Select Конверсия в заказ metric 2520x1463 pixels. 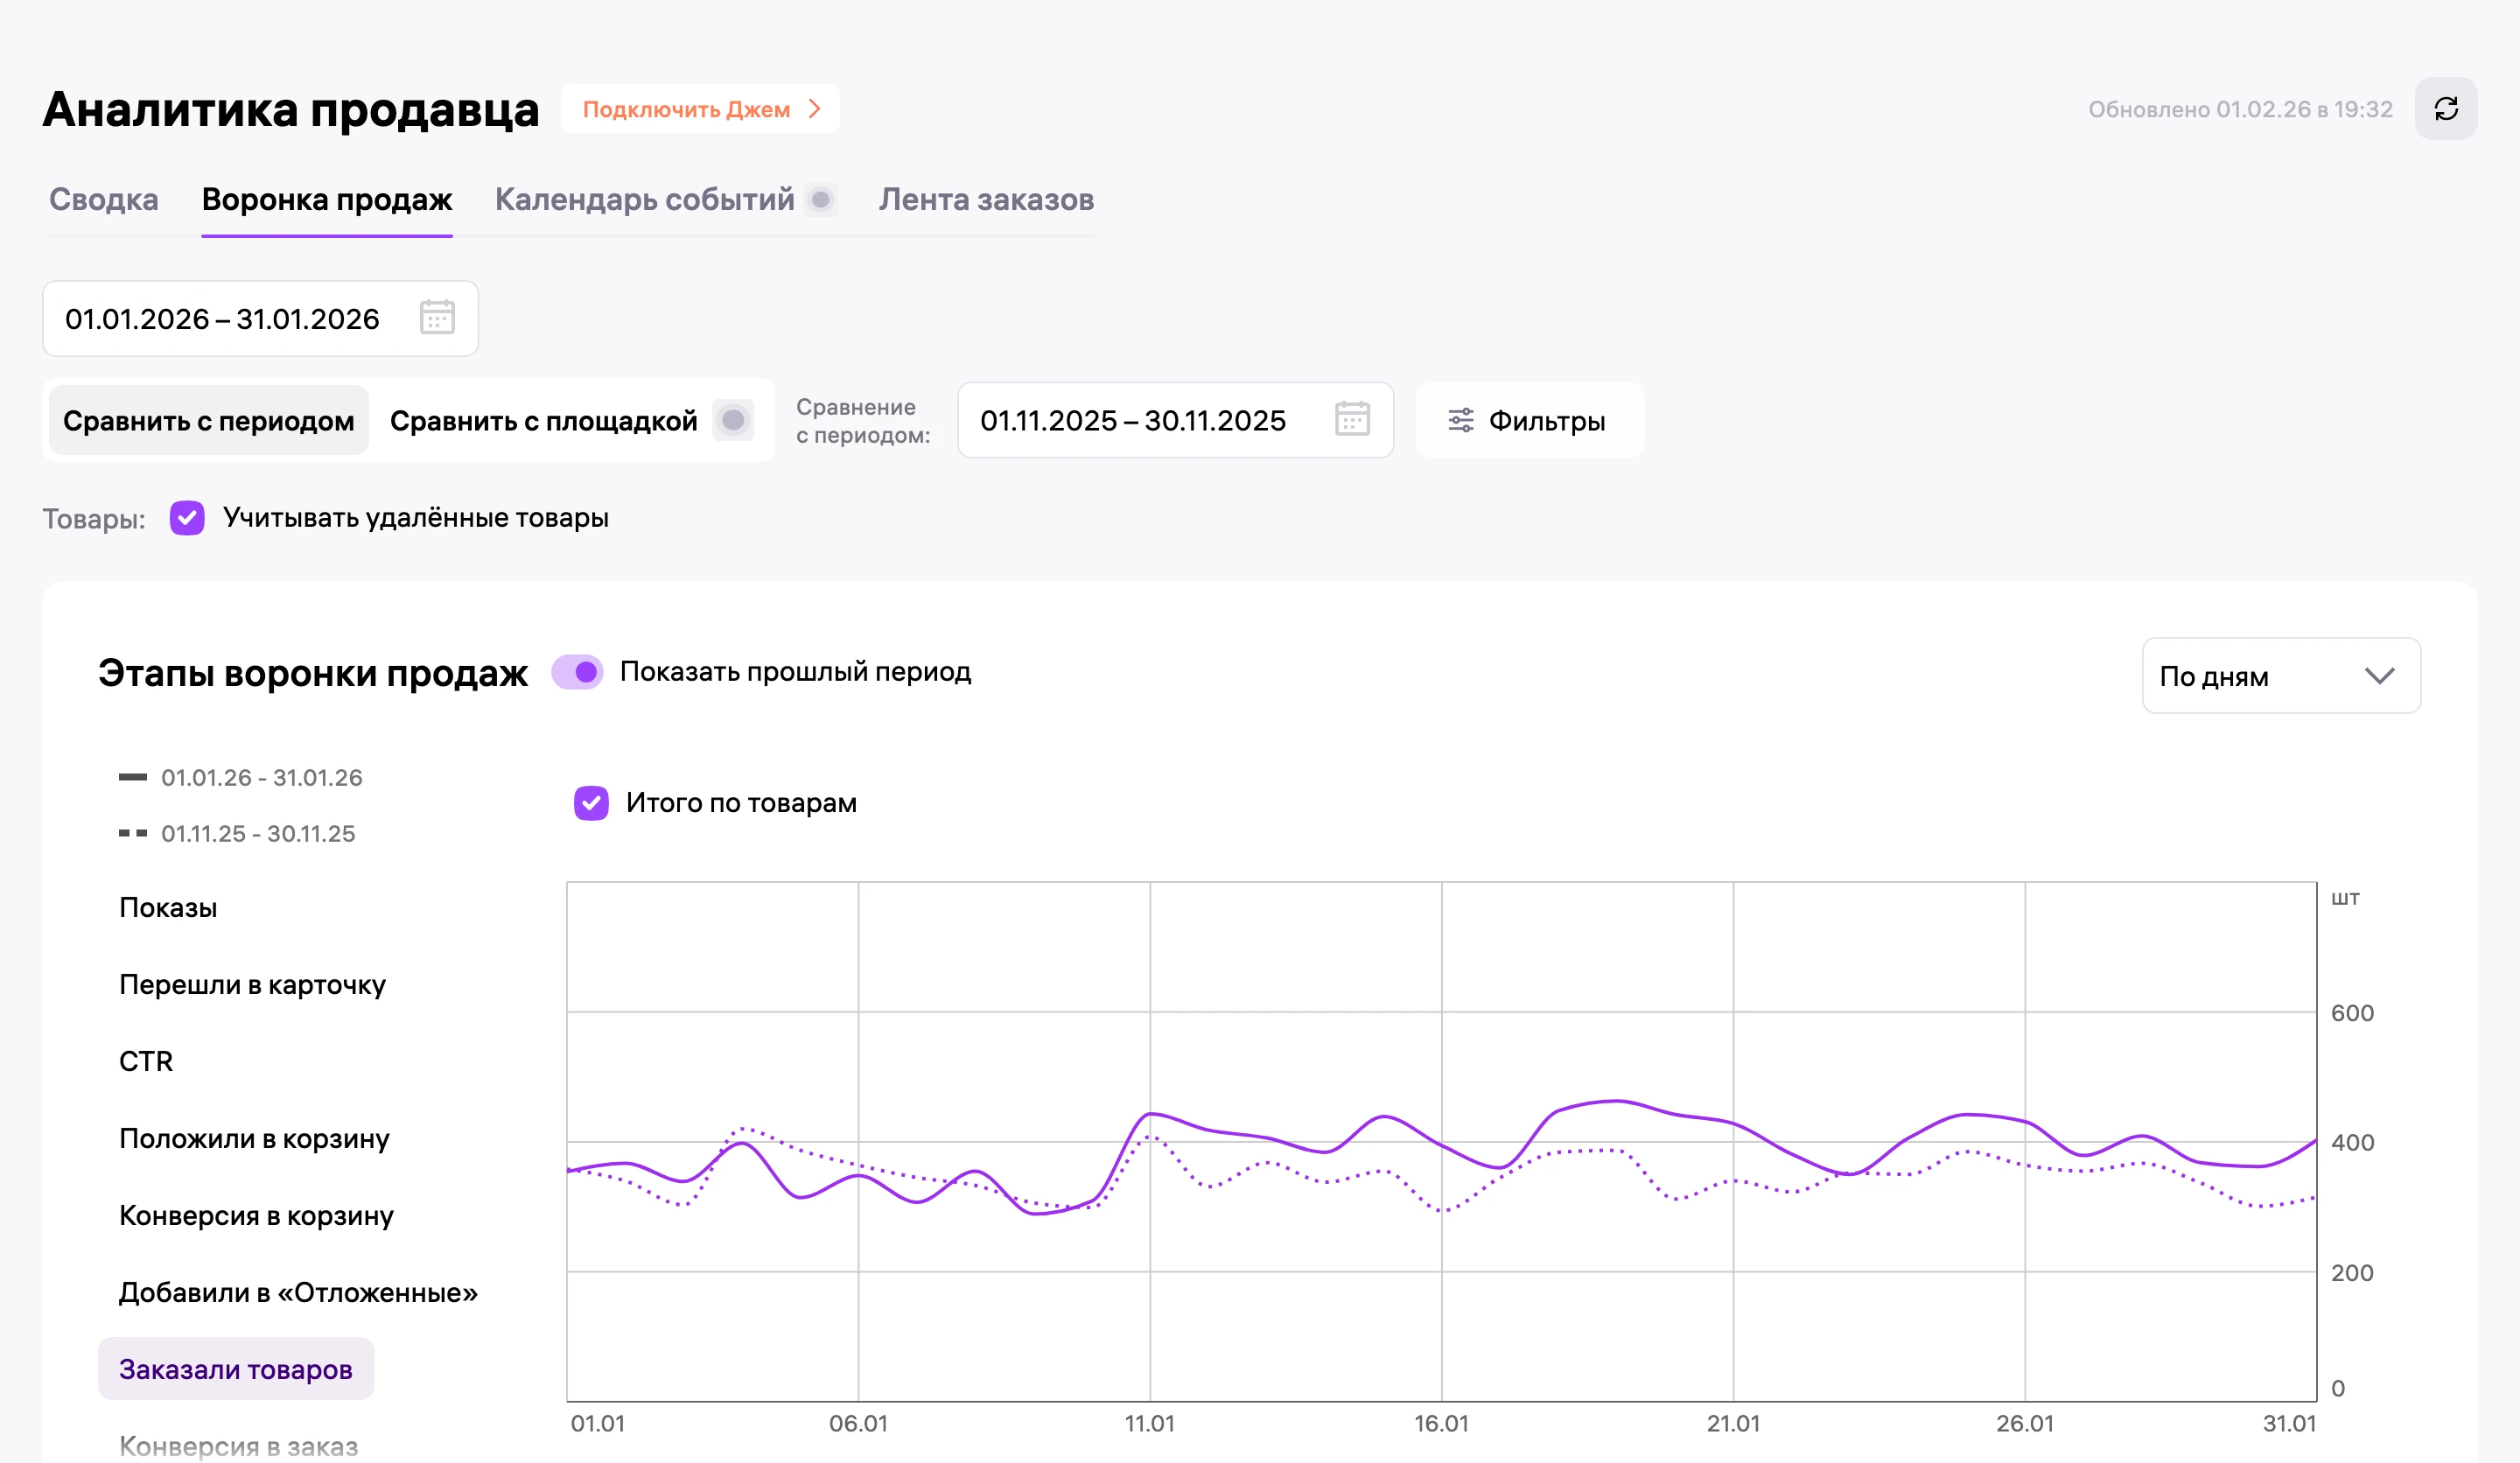238,1446
